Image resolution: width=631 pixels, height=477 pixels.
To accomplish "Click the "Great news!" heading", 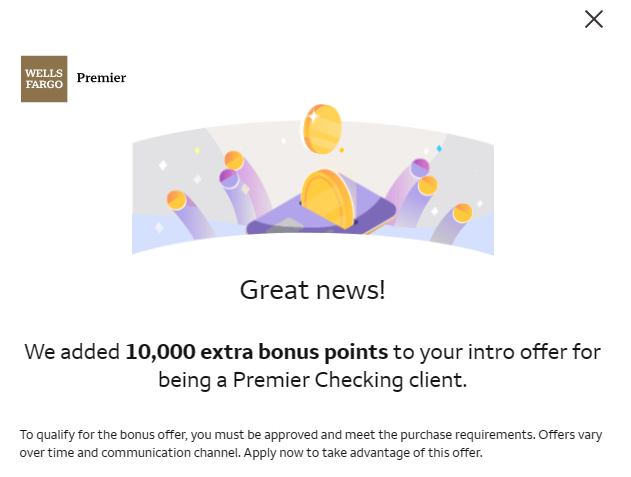I will (x=312, y=291).
